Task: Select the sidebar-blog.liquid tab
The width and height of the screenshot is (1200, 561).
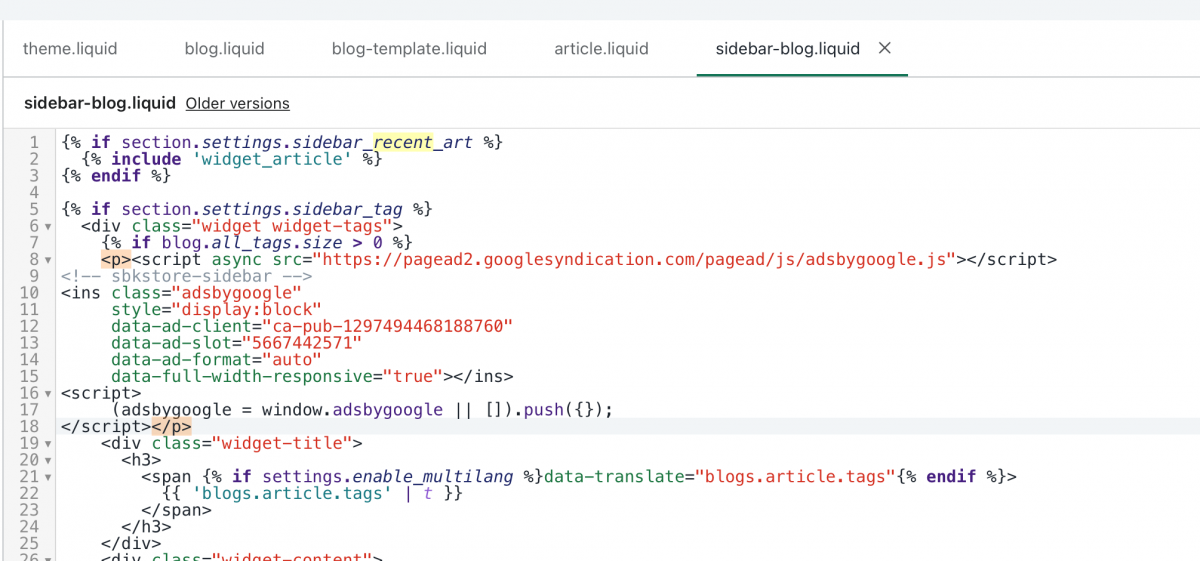Action: [787, 48]
